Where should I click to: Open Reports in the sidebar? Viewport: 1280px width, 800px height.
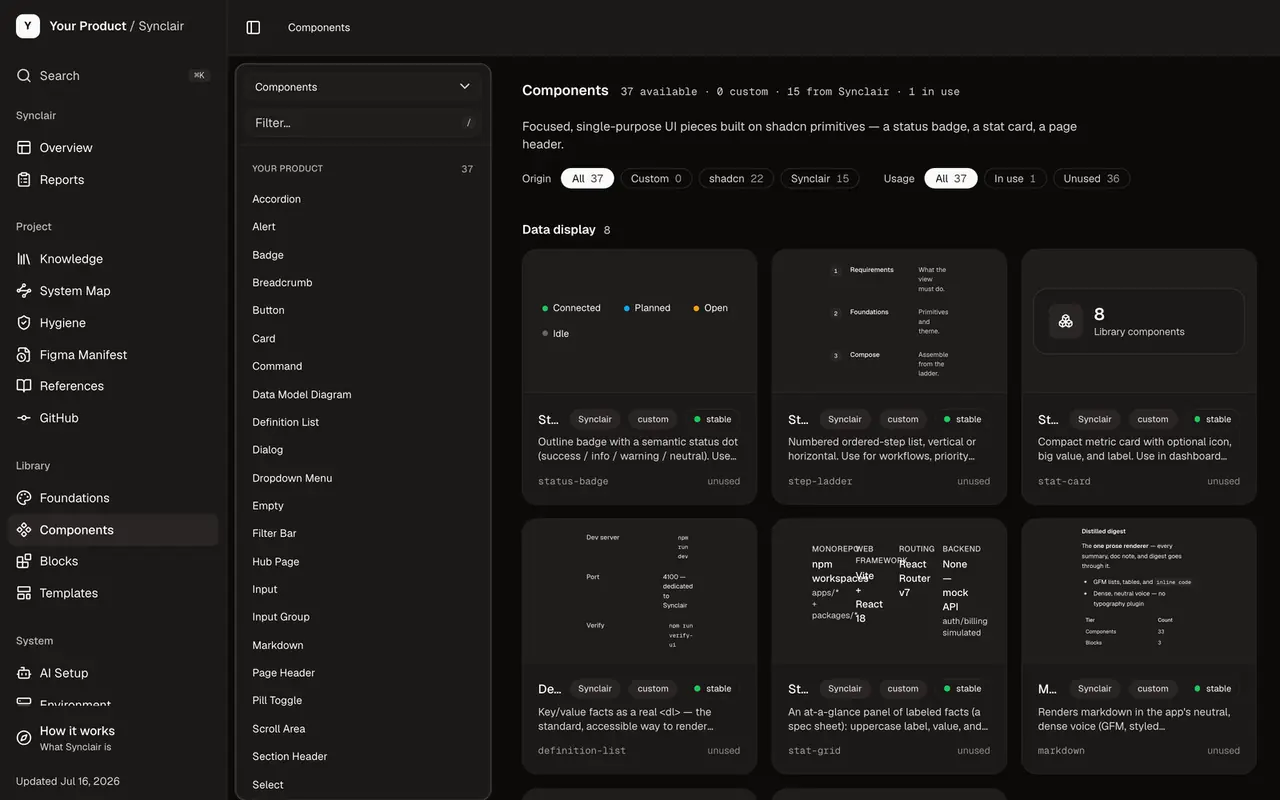[x=113, y=180]
